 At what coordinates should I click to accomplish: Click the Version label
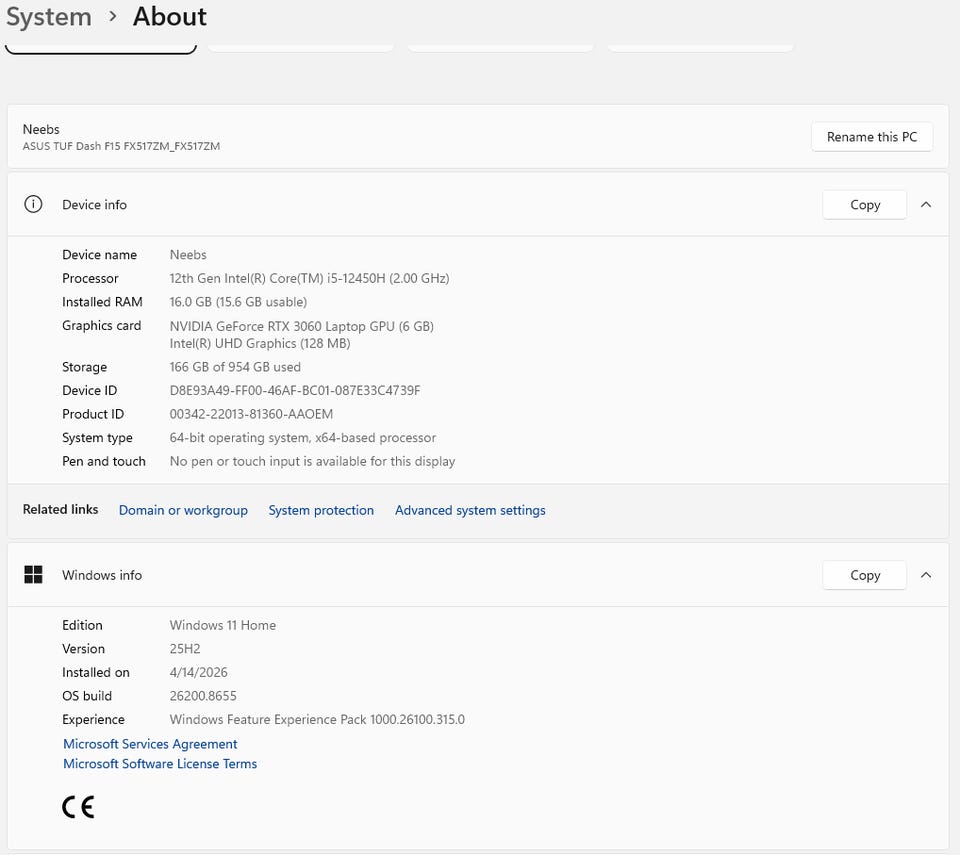pos(83,649)
